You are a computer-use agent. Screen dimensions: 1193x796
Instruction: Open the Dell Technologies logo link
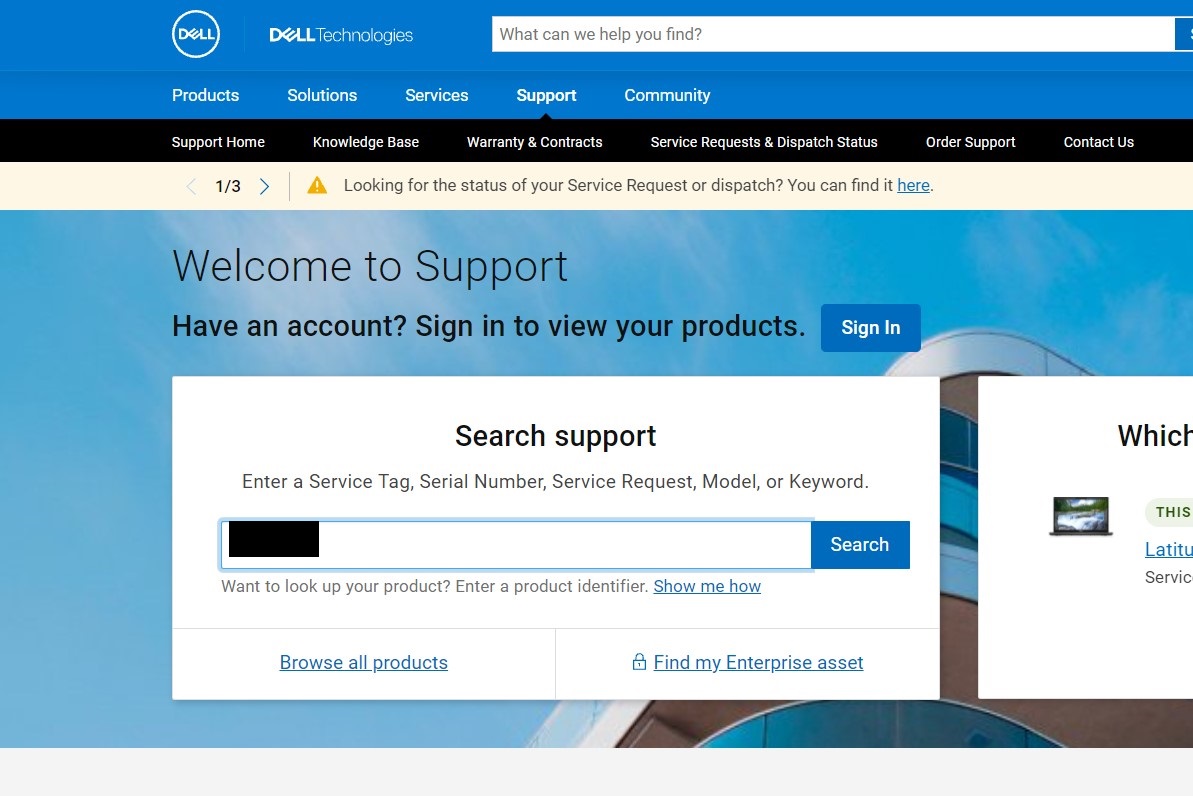coord(341,35)
